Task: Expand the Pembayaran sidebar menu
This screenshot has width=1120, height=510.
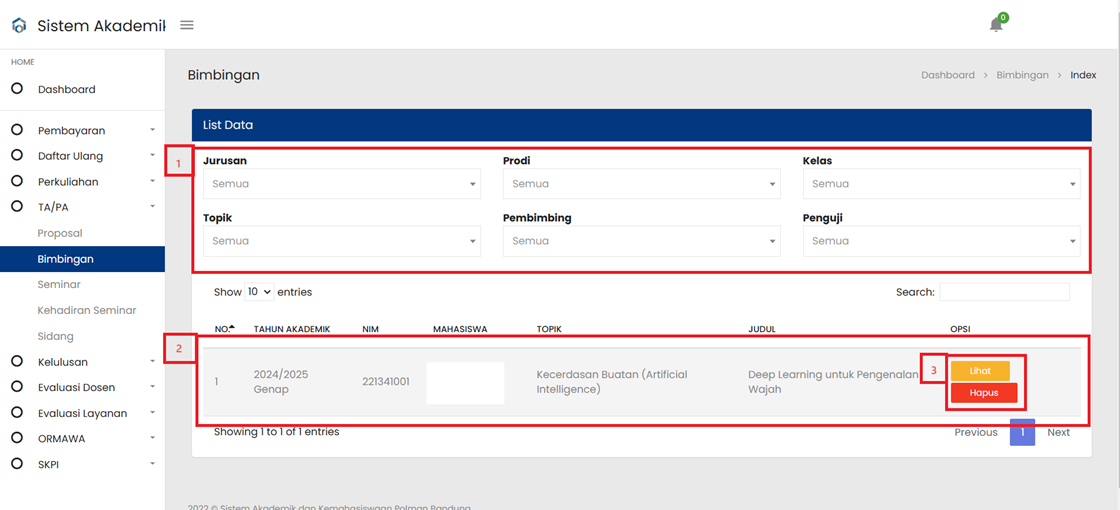Action: [153, 131]
